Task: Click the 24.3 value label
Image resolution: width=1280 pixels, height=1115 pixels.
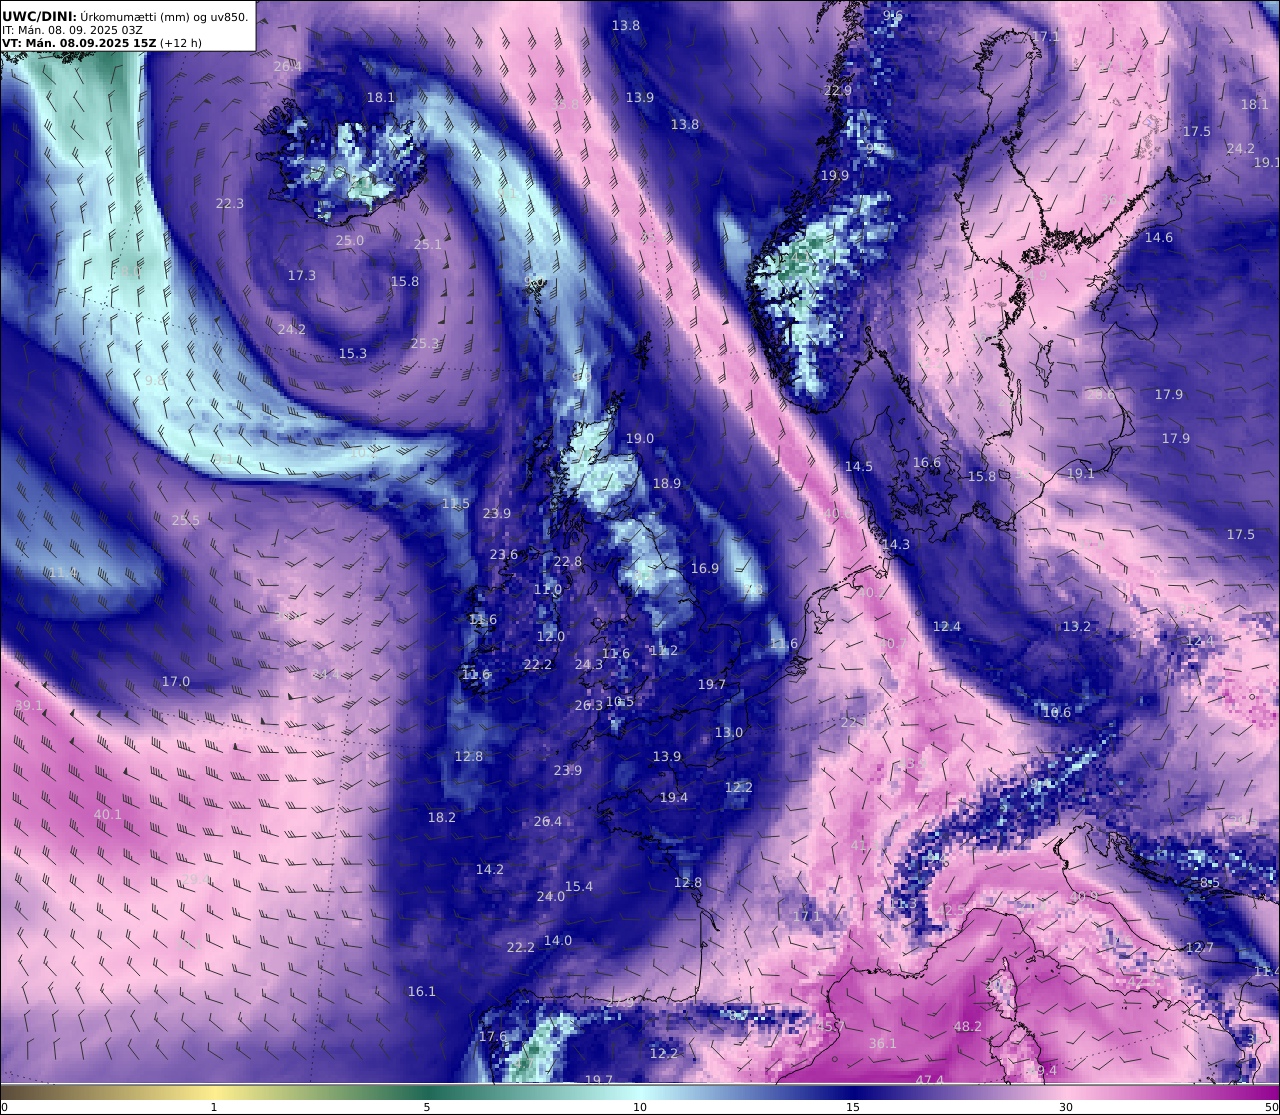Action: 589,665
